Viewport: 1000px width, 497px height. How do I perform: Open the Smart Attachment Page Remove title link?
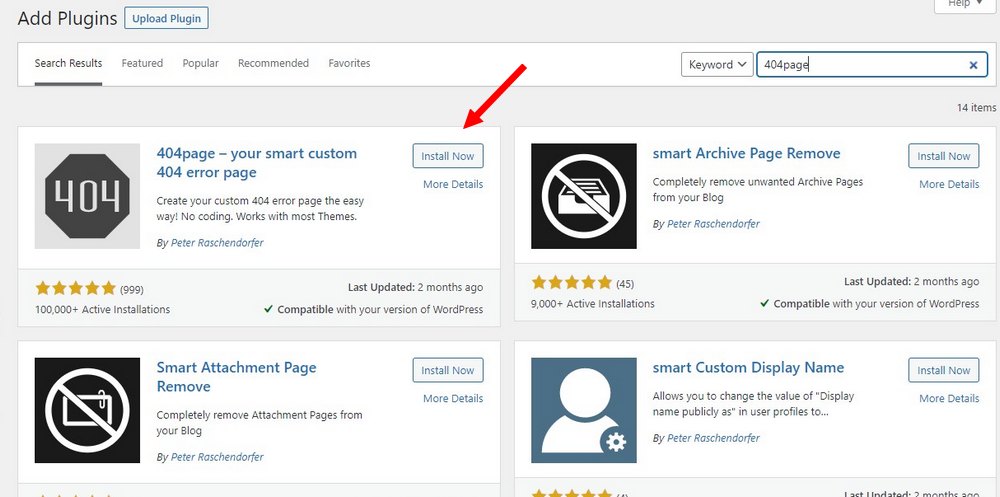237,377
